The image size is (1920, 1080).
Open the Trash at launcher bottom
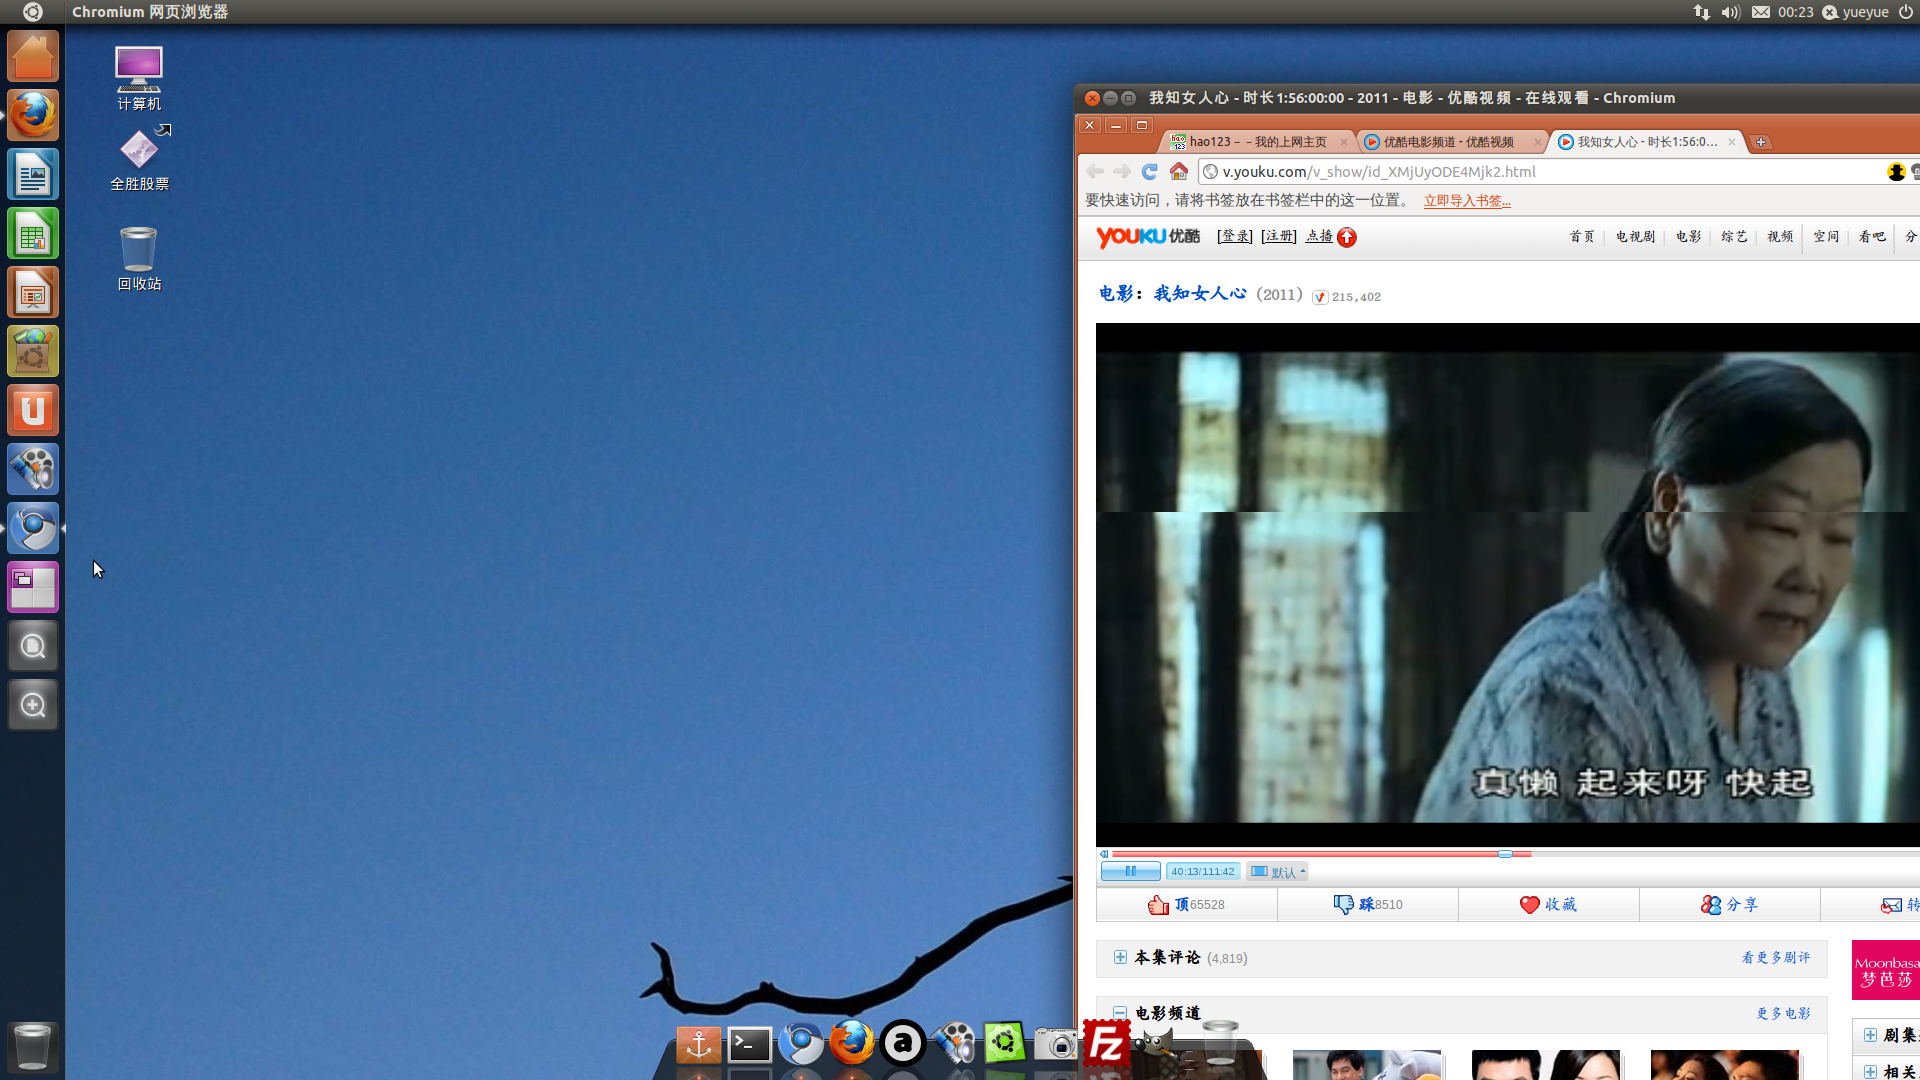[x=33, y=1046]
